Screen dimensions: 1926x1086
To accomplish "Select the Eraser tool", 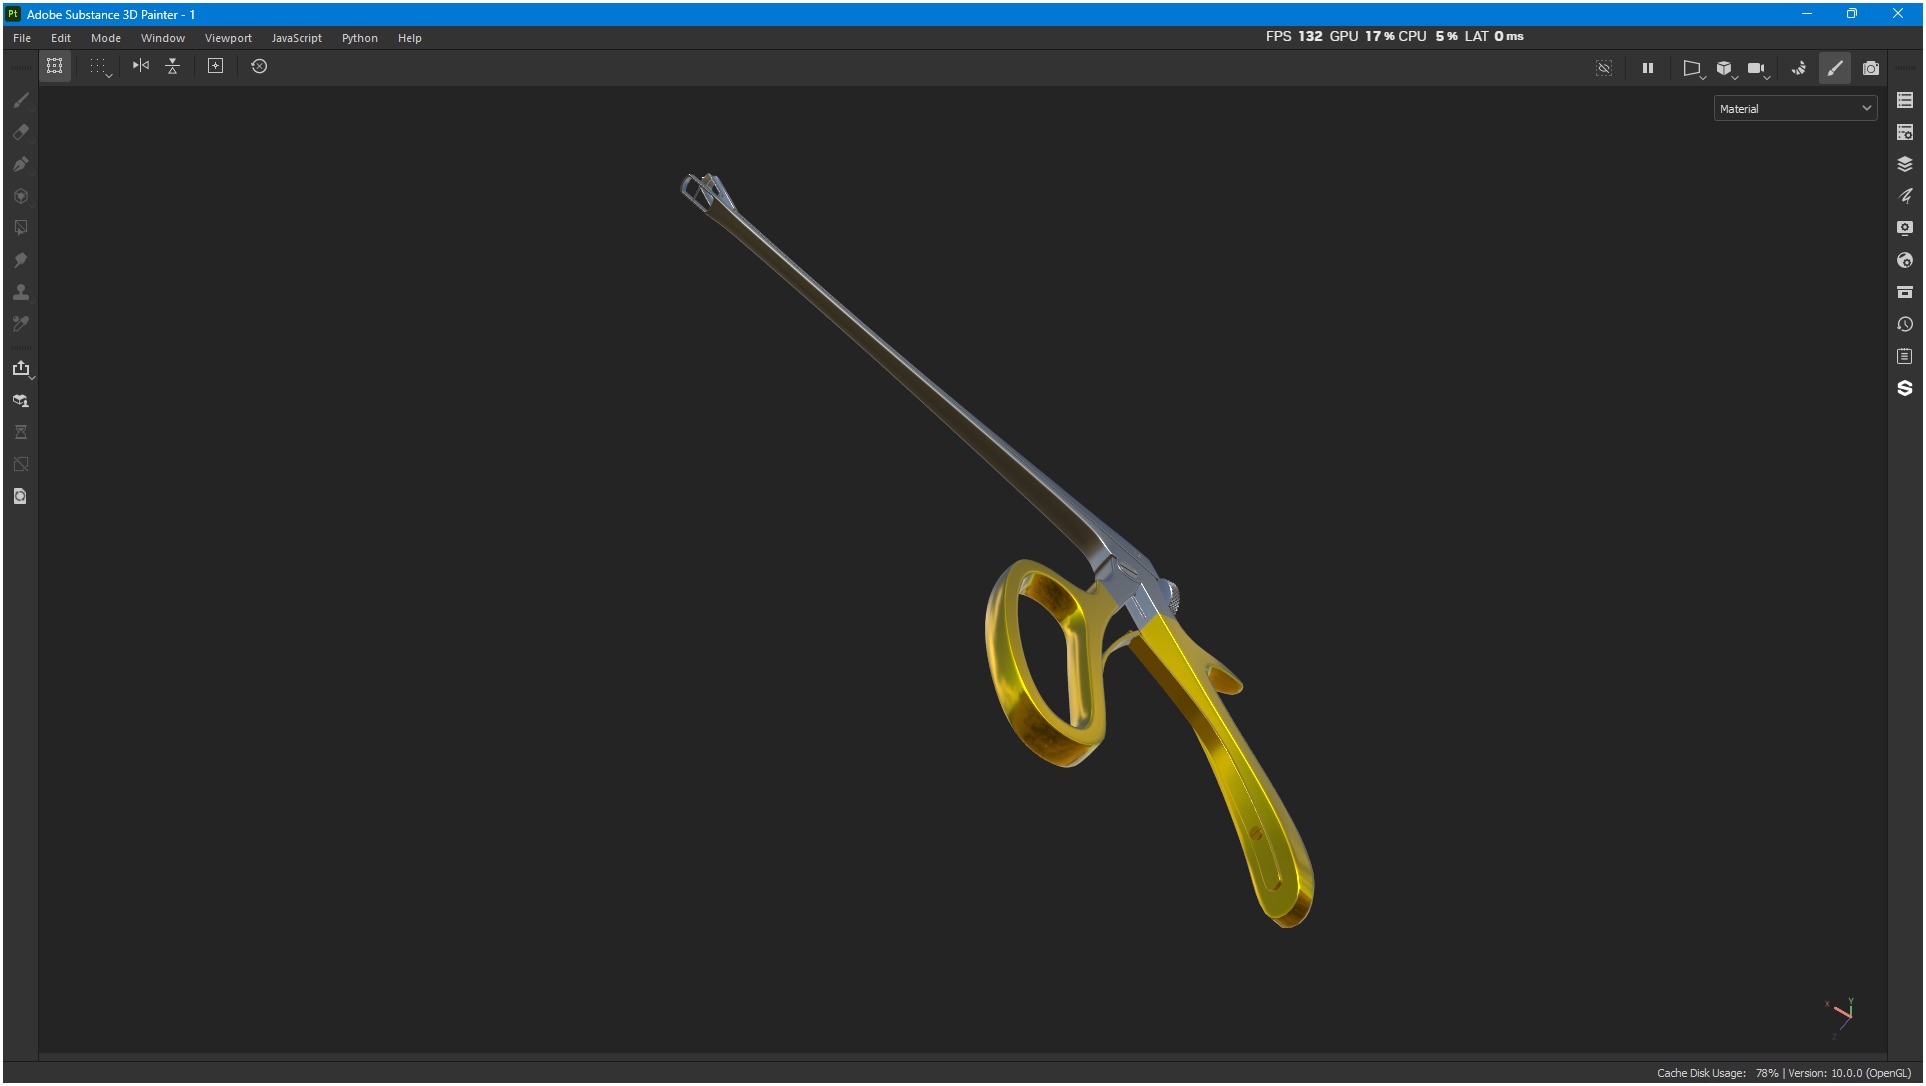I will coord(21,132).
